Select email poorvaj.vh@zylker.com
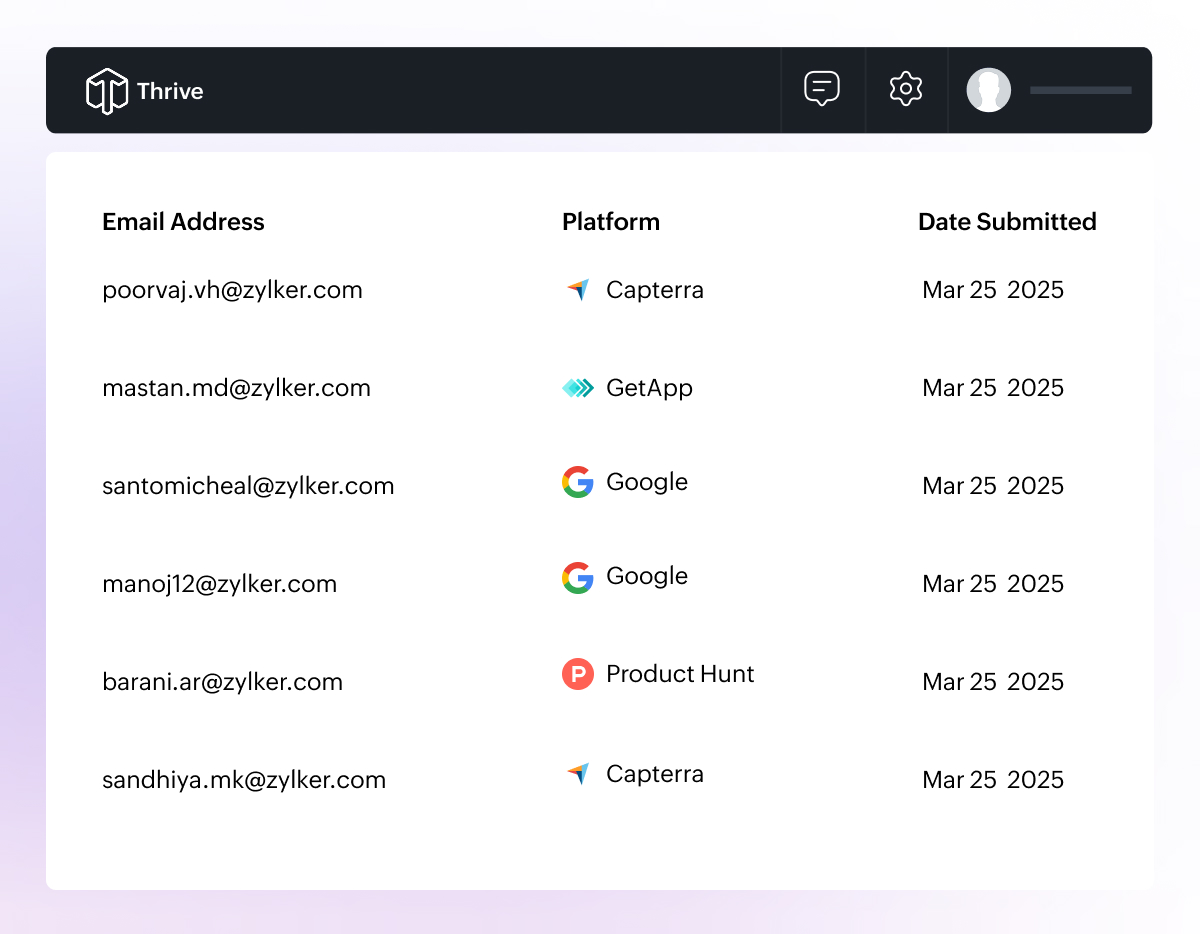The image size is (1200, 934). [232, 290]
